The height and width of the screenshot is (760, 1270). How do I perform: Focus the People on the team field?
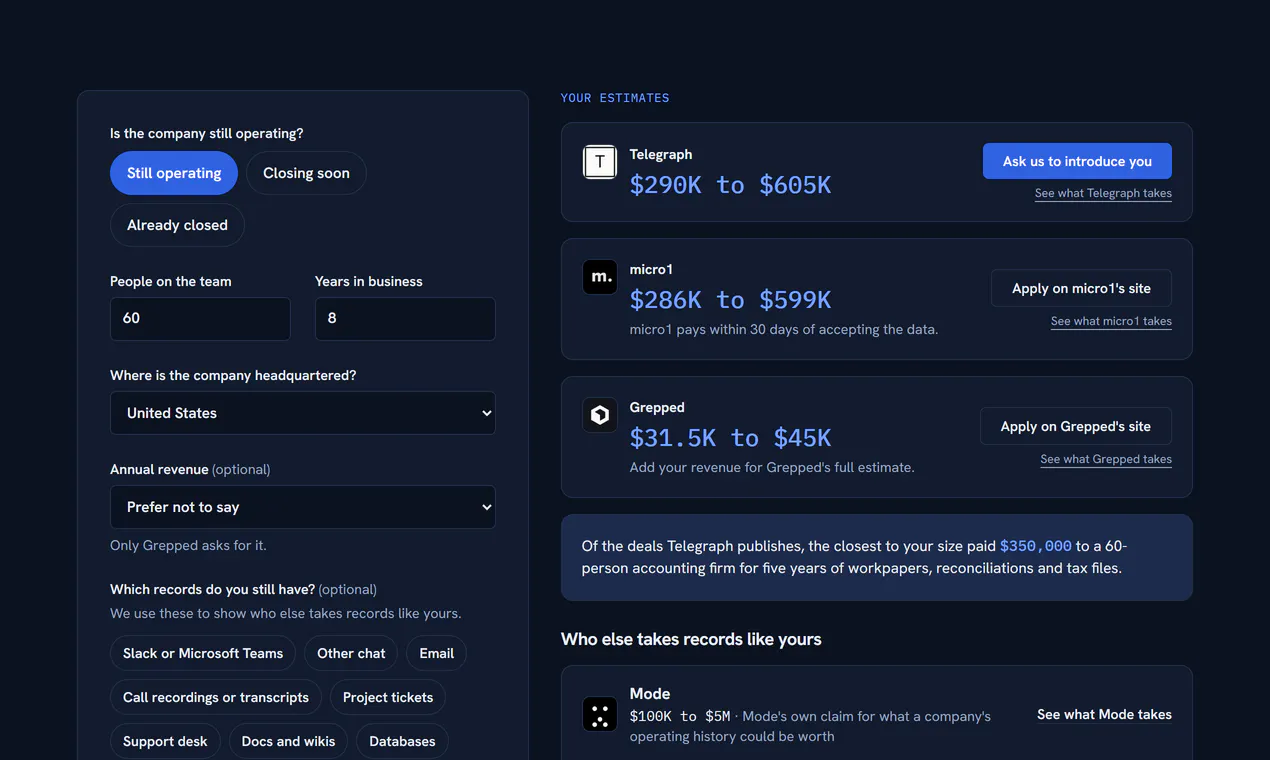(200, 319)
